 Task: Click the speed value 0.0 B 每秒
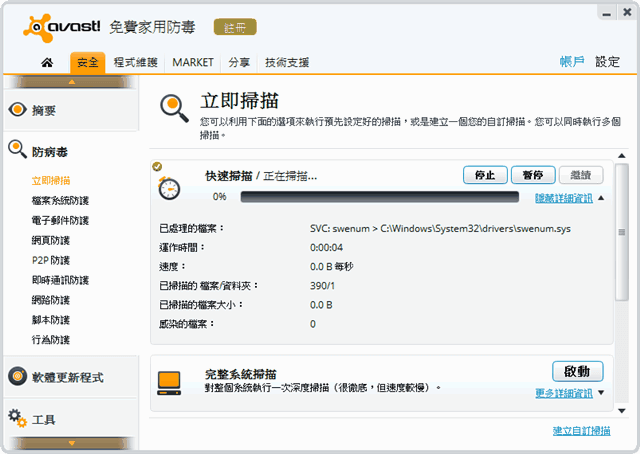pyautogui.click(x=331, y=266)
